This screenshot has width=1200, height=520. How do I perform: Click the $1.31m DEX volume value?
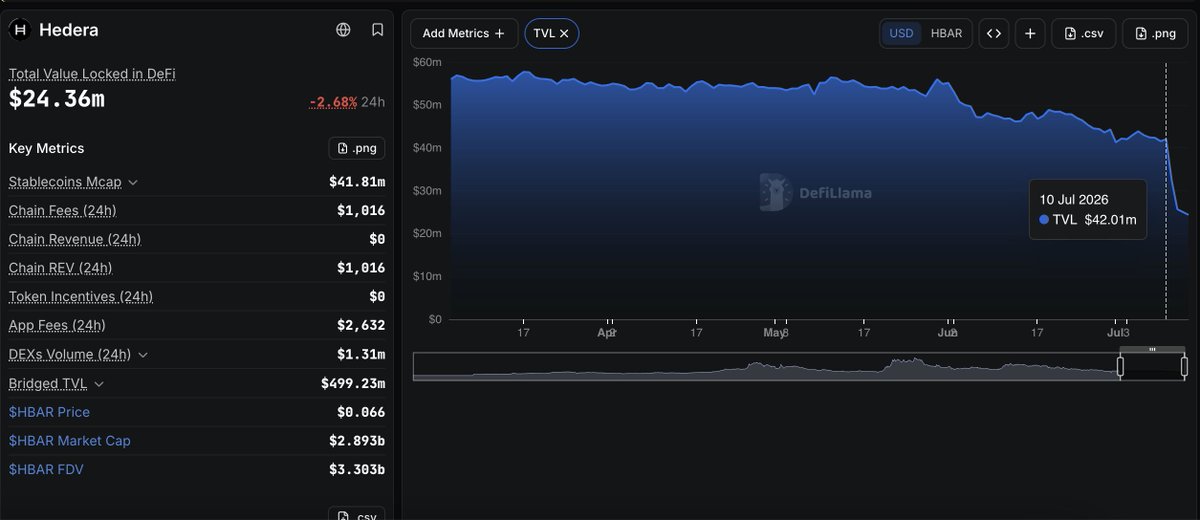click(x=360, y=355)
